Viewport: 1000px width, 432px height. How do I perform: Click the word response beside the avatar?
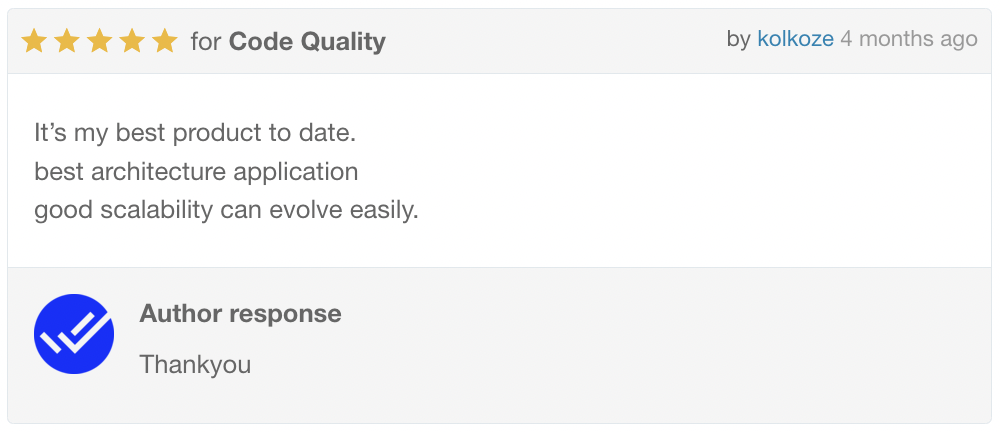tap(285, 315)
